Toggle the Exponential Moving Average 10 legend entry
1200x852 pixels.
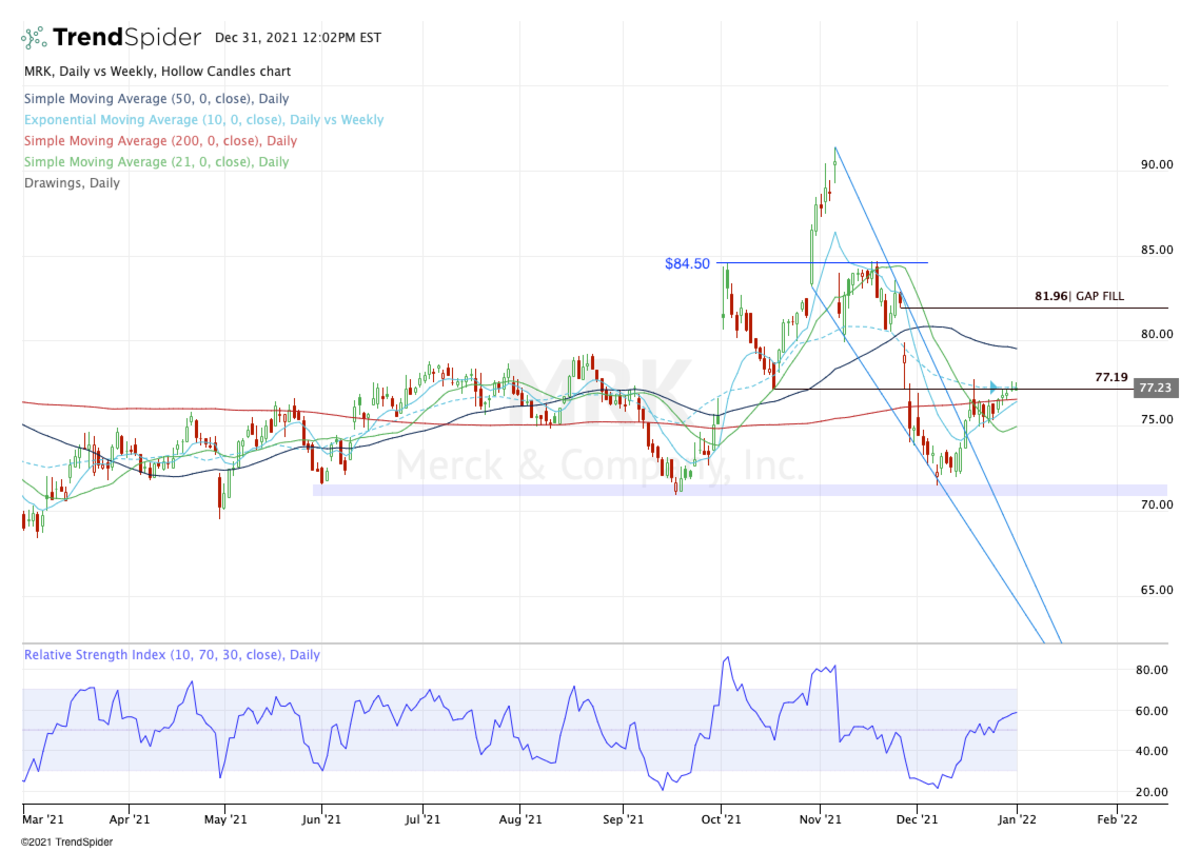click(x=203, y=120)
